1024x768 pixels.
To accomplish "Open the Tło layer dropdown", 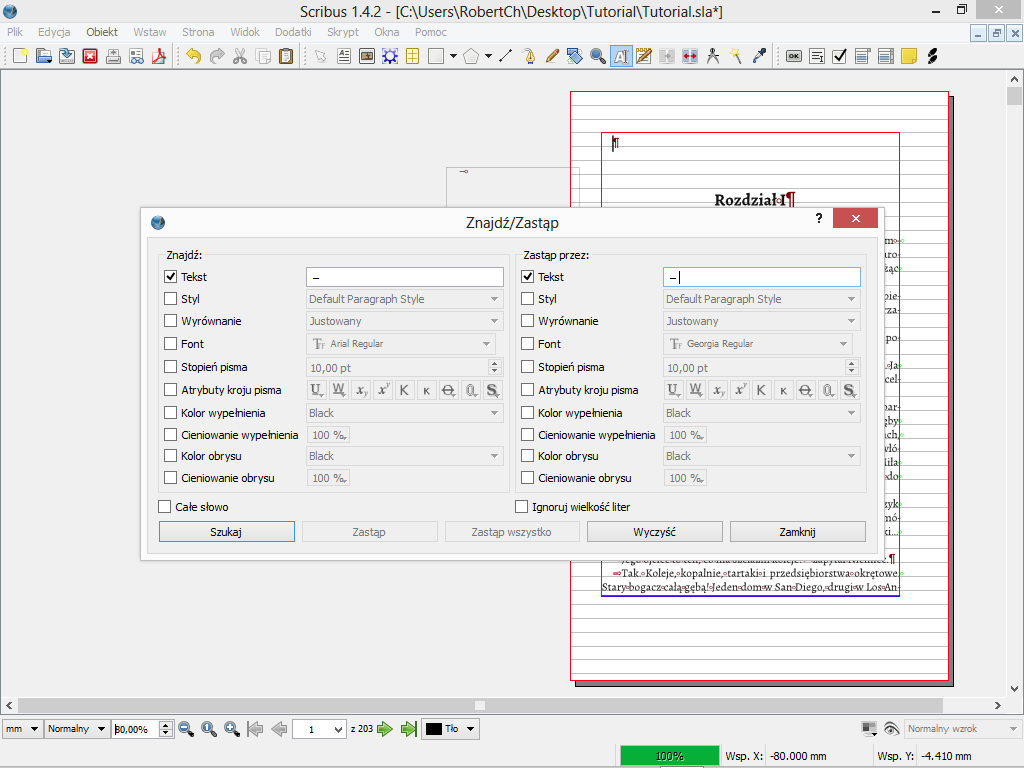I will (450, 729).
